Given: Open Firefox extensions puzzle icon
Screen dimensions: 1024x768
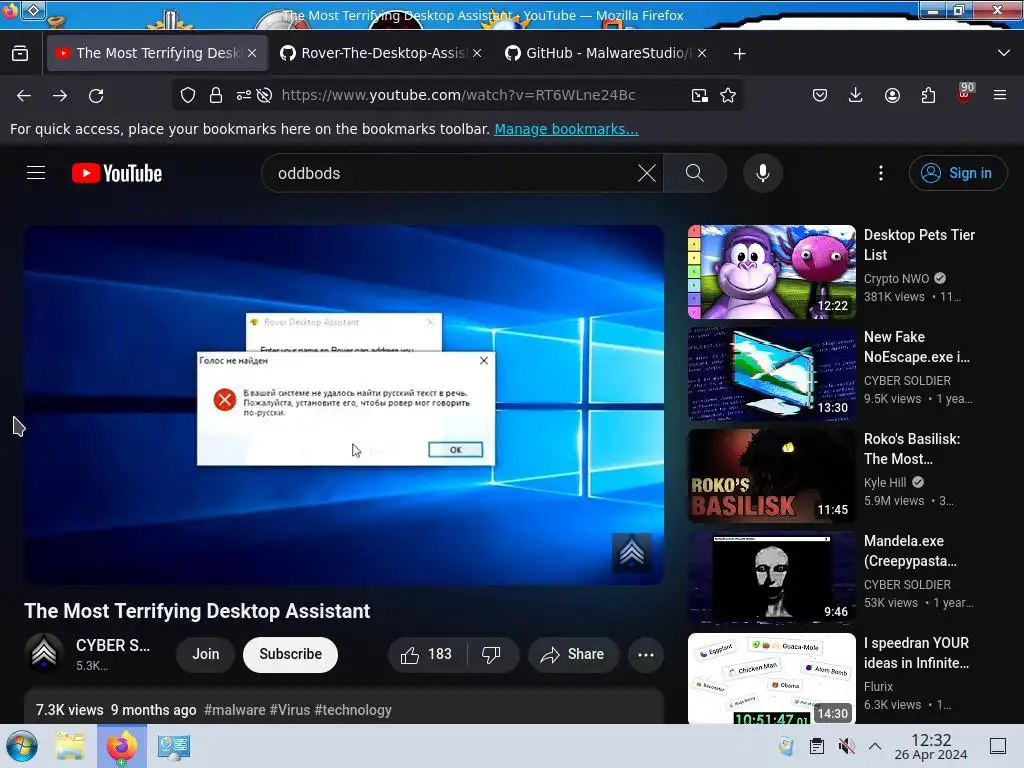Looking at the screenshot, I should (x=928, y=95).
